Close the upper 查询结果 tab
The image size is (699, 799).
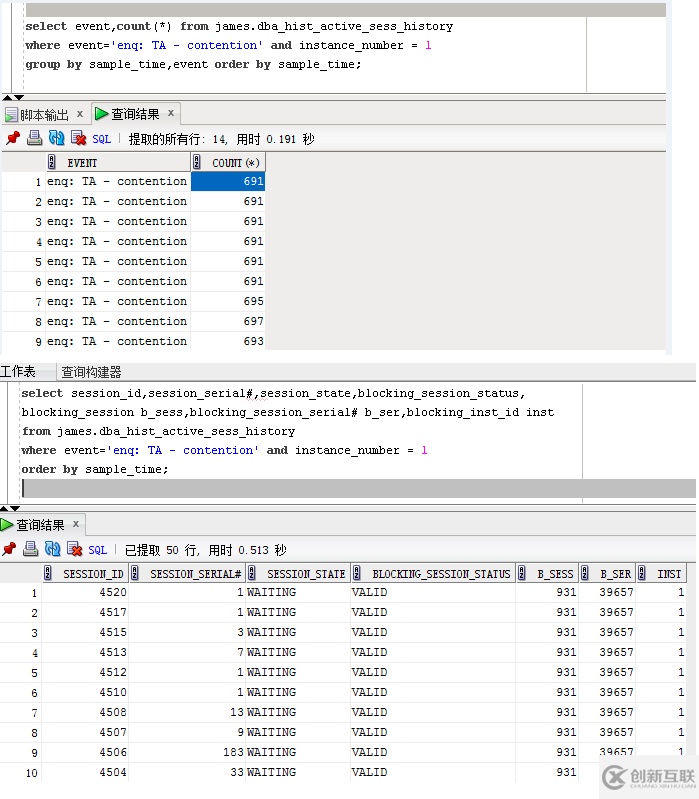tap(171, 114)
